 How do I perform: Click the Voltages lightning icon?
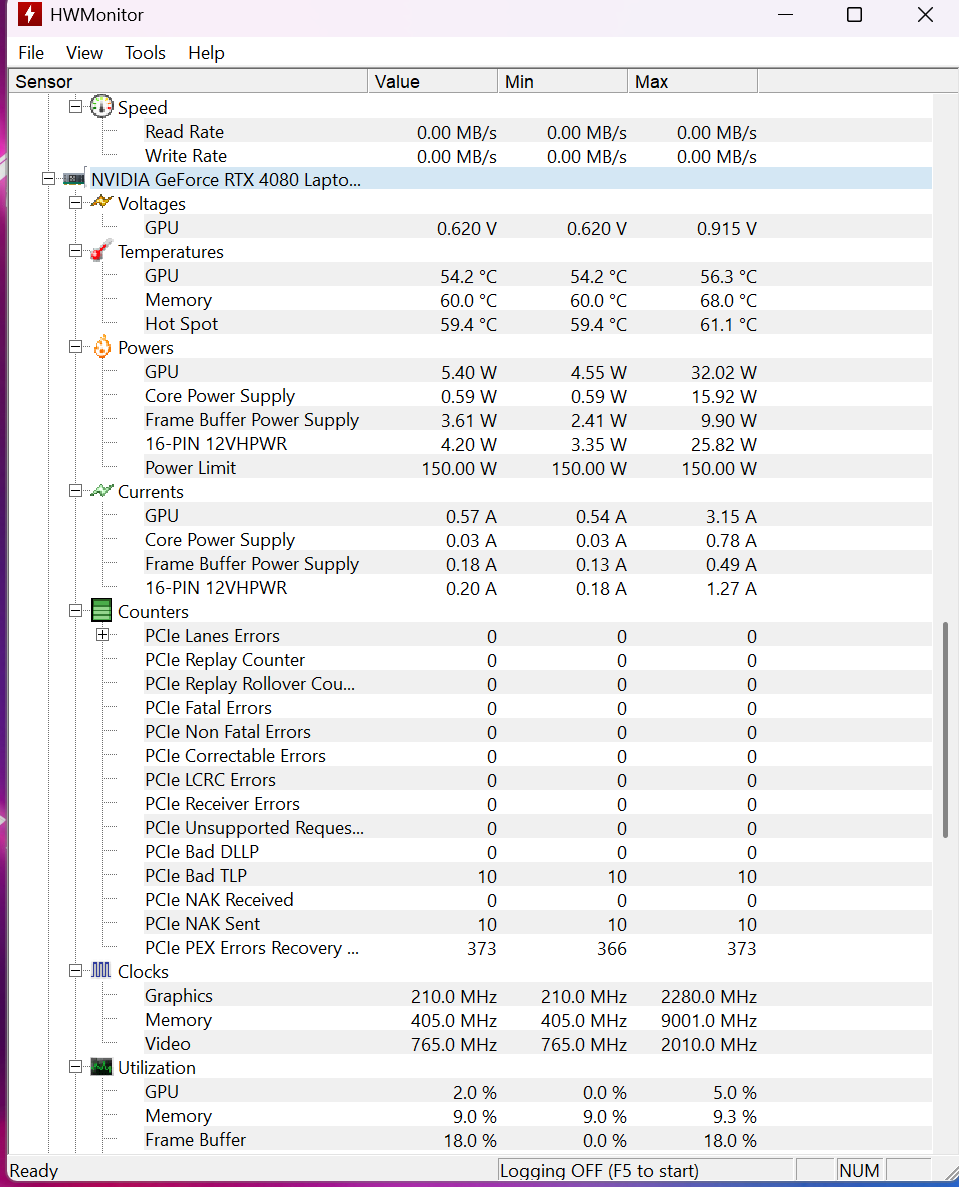coord(102,203)
